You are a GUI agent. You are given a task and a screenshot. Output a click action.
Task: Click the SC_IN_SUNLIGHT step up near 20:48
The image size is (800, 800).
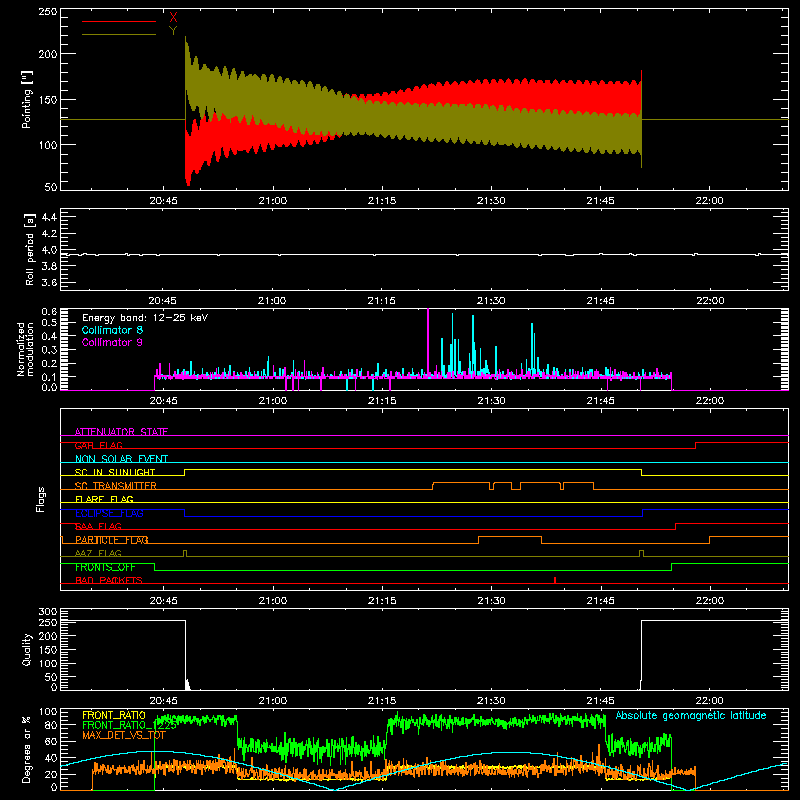point(185,472)
